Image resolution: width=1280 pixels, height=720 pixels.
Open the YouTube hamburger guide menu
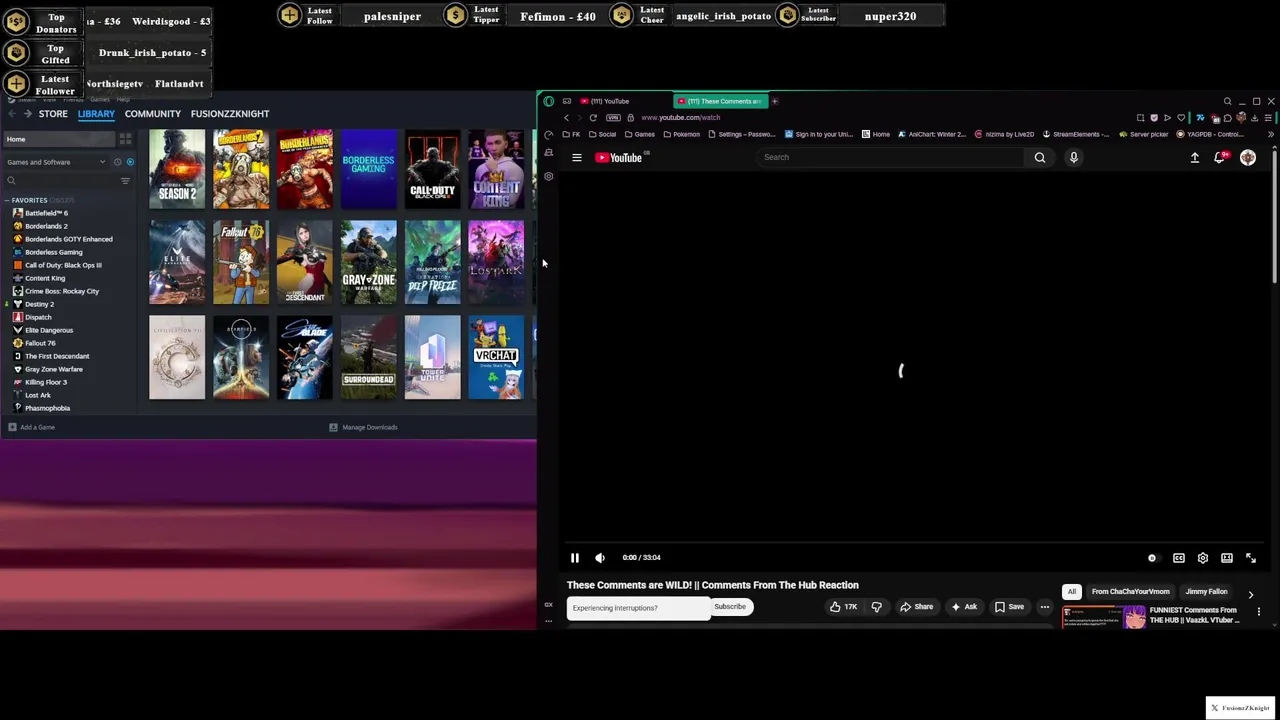[577, 158]
